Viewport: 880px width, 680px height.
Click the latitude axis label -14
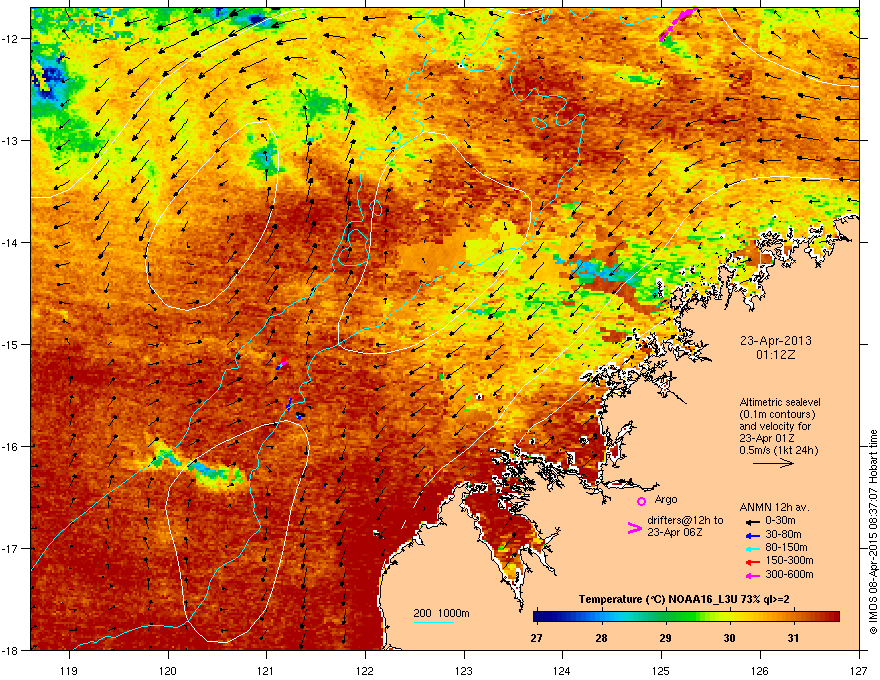point(11,243)
